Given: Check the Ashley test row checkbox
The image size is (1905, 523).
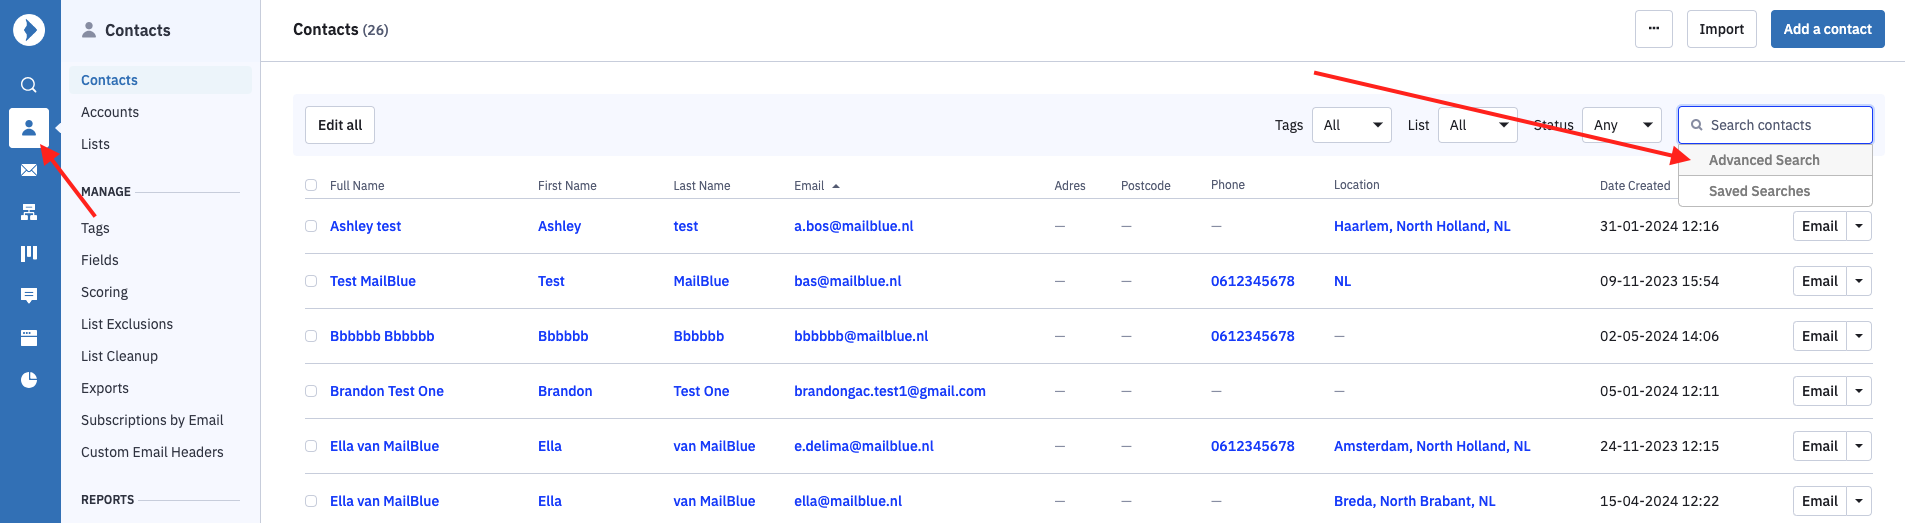Looking at the screenshot, I should coord(311,226).
